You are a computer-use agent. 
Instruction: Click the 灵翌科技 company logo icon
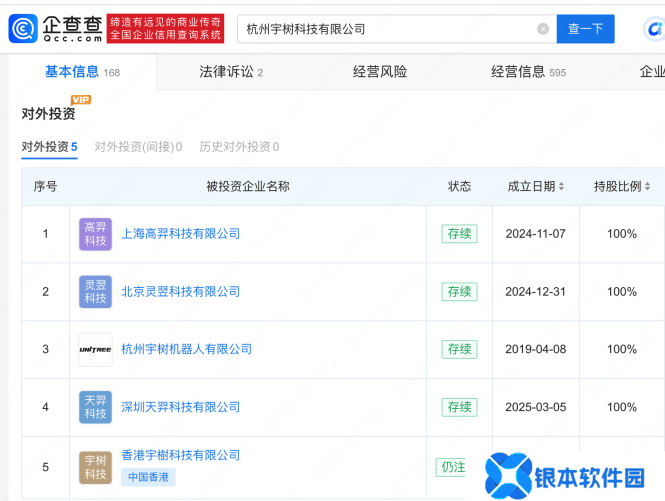(x=95, y=292)
